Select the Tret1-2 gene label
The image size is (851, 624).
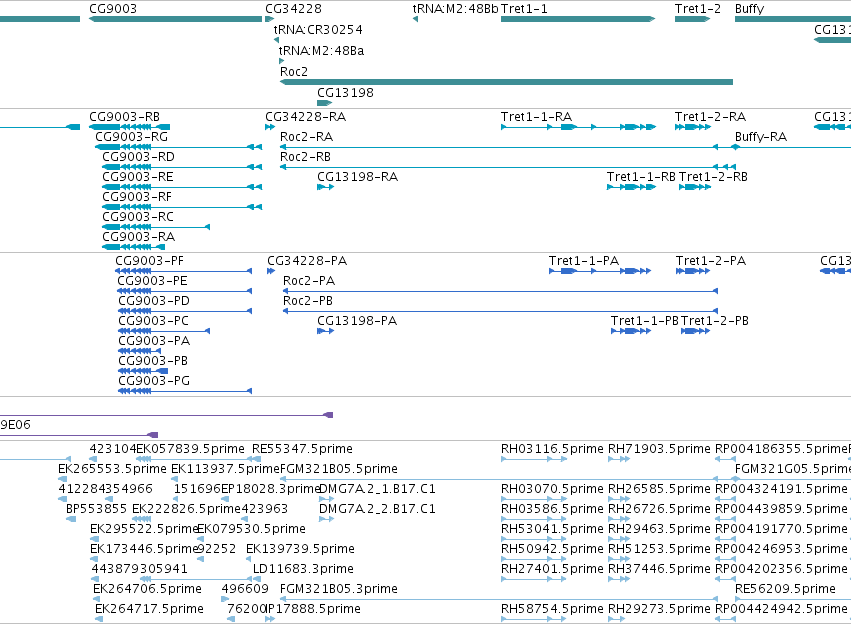click(x=698, y=9)
